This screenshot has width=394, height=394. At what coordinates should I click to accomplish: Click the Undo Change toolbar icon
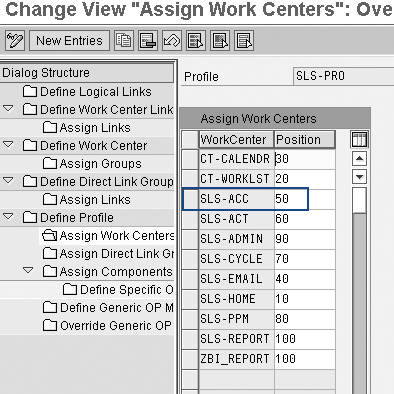click(172, 41)
